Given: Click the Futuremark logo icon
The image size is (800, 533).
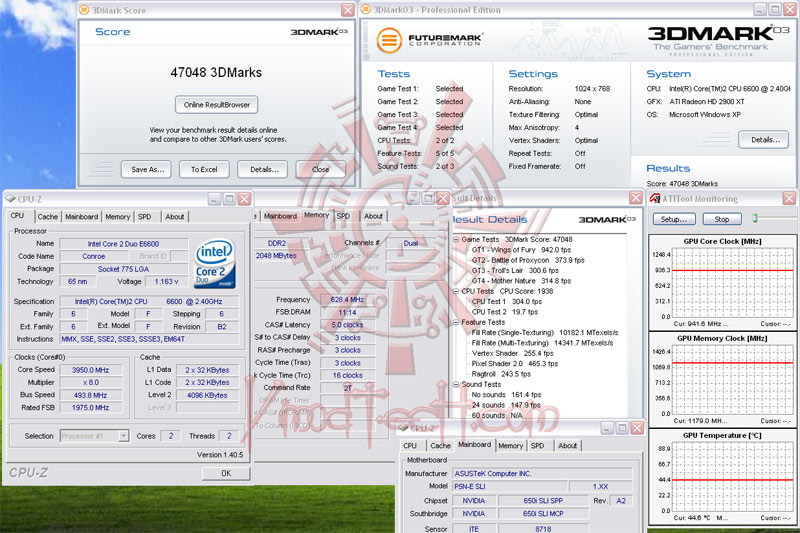Looking at the screenshot, I should point(389,40).
